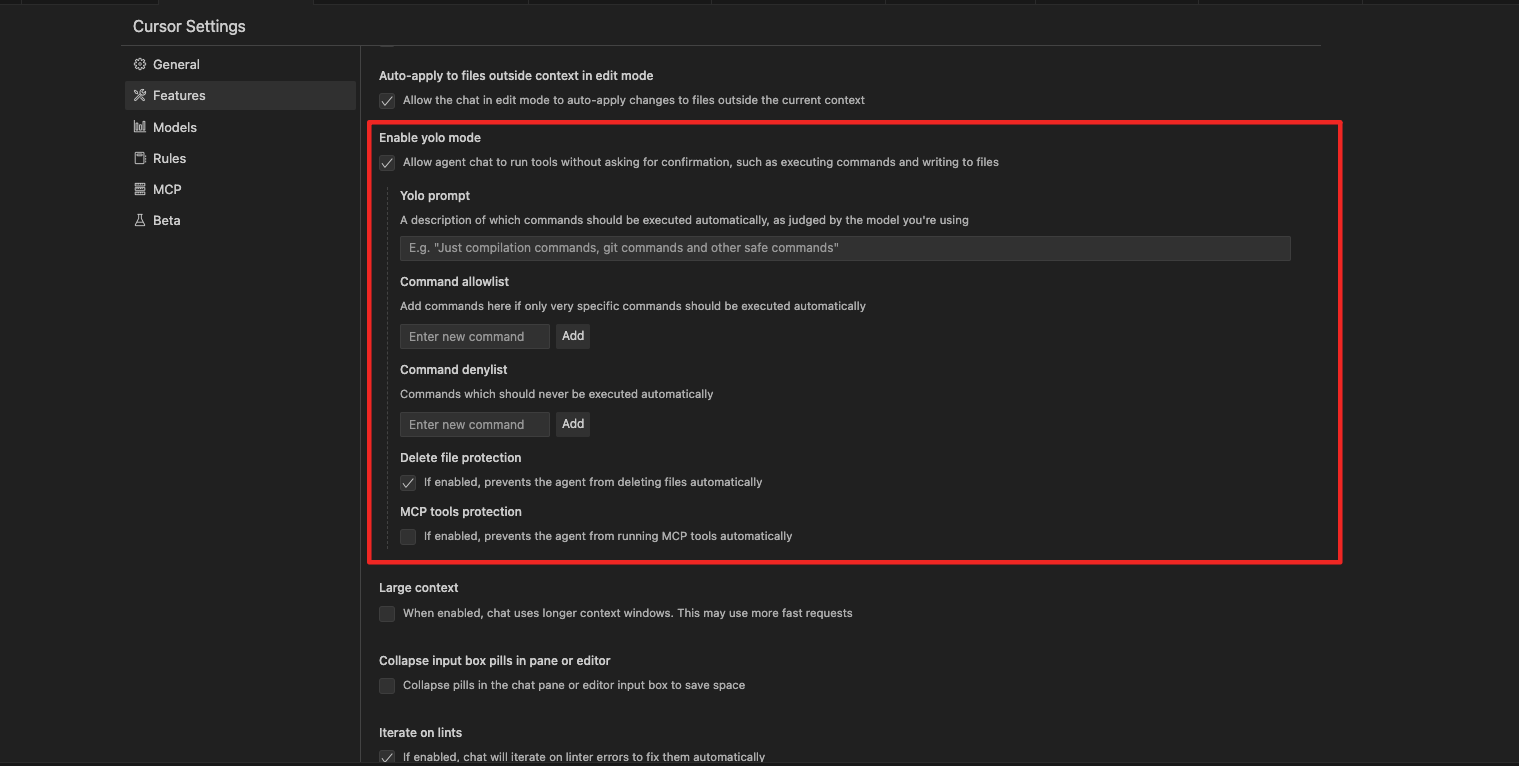Viewport: 1519px width, 766px height.
Task: Check Collapse input box pills option
Action: (387, 686)
